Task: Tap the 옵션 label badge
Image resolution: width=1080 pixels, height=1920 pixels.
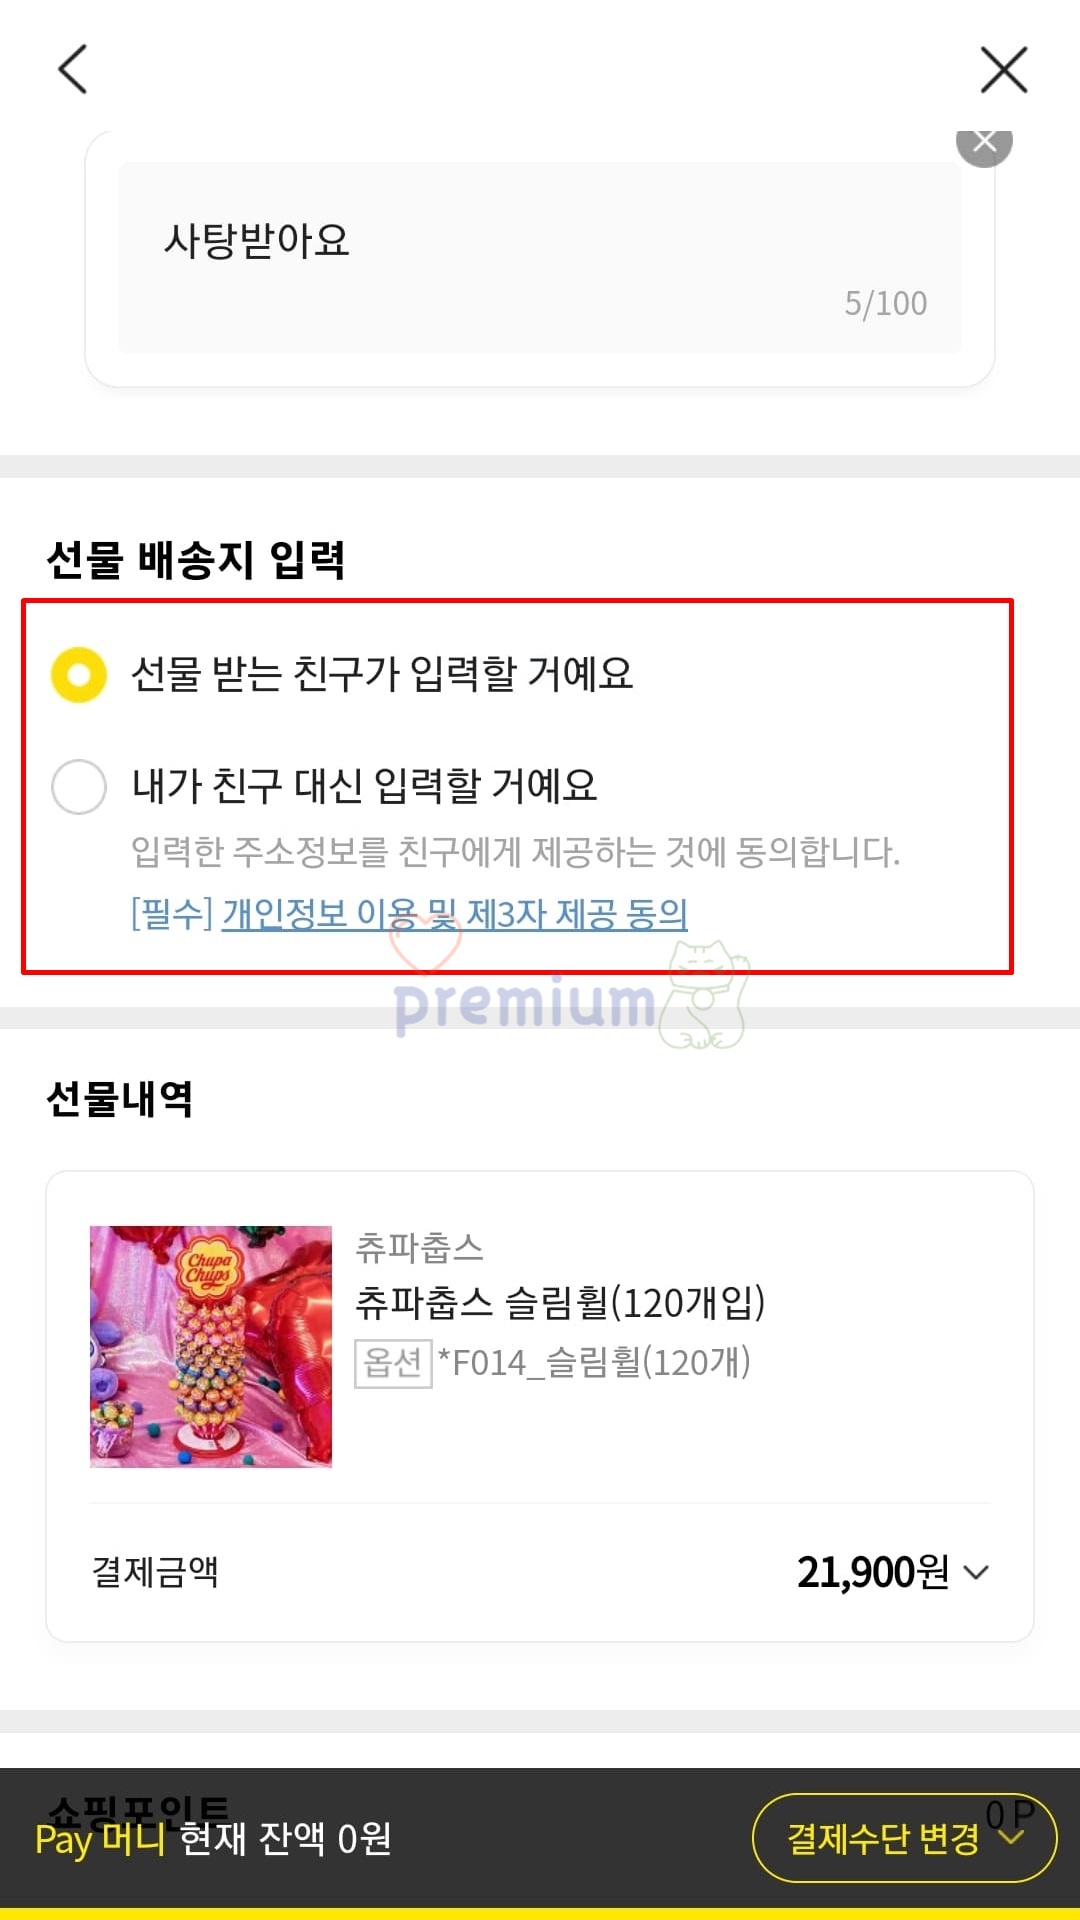Action: coord(393,1363)
